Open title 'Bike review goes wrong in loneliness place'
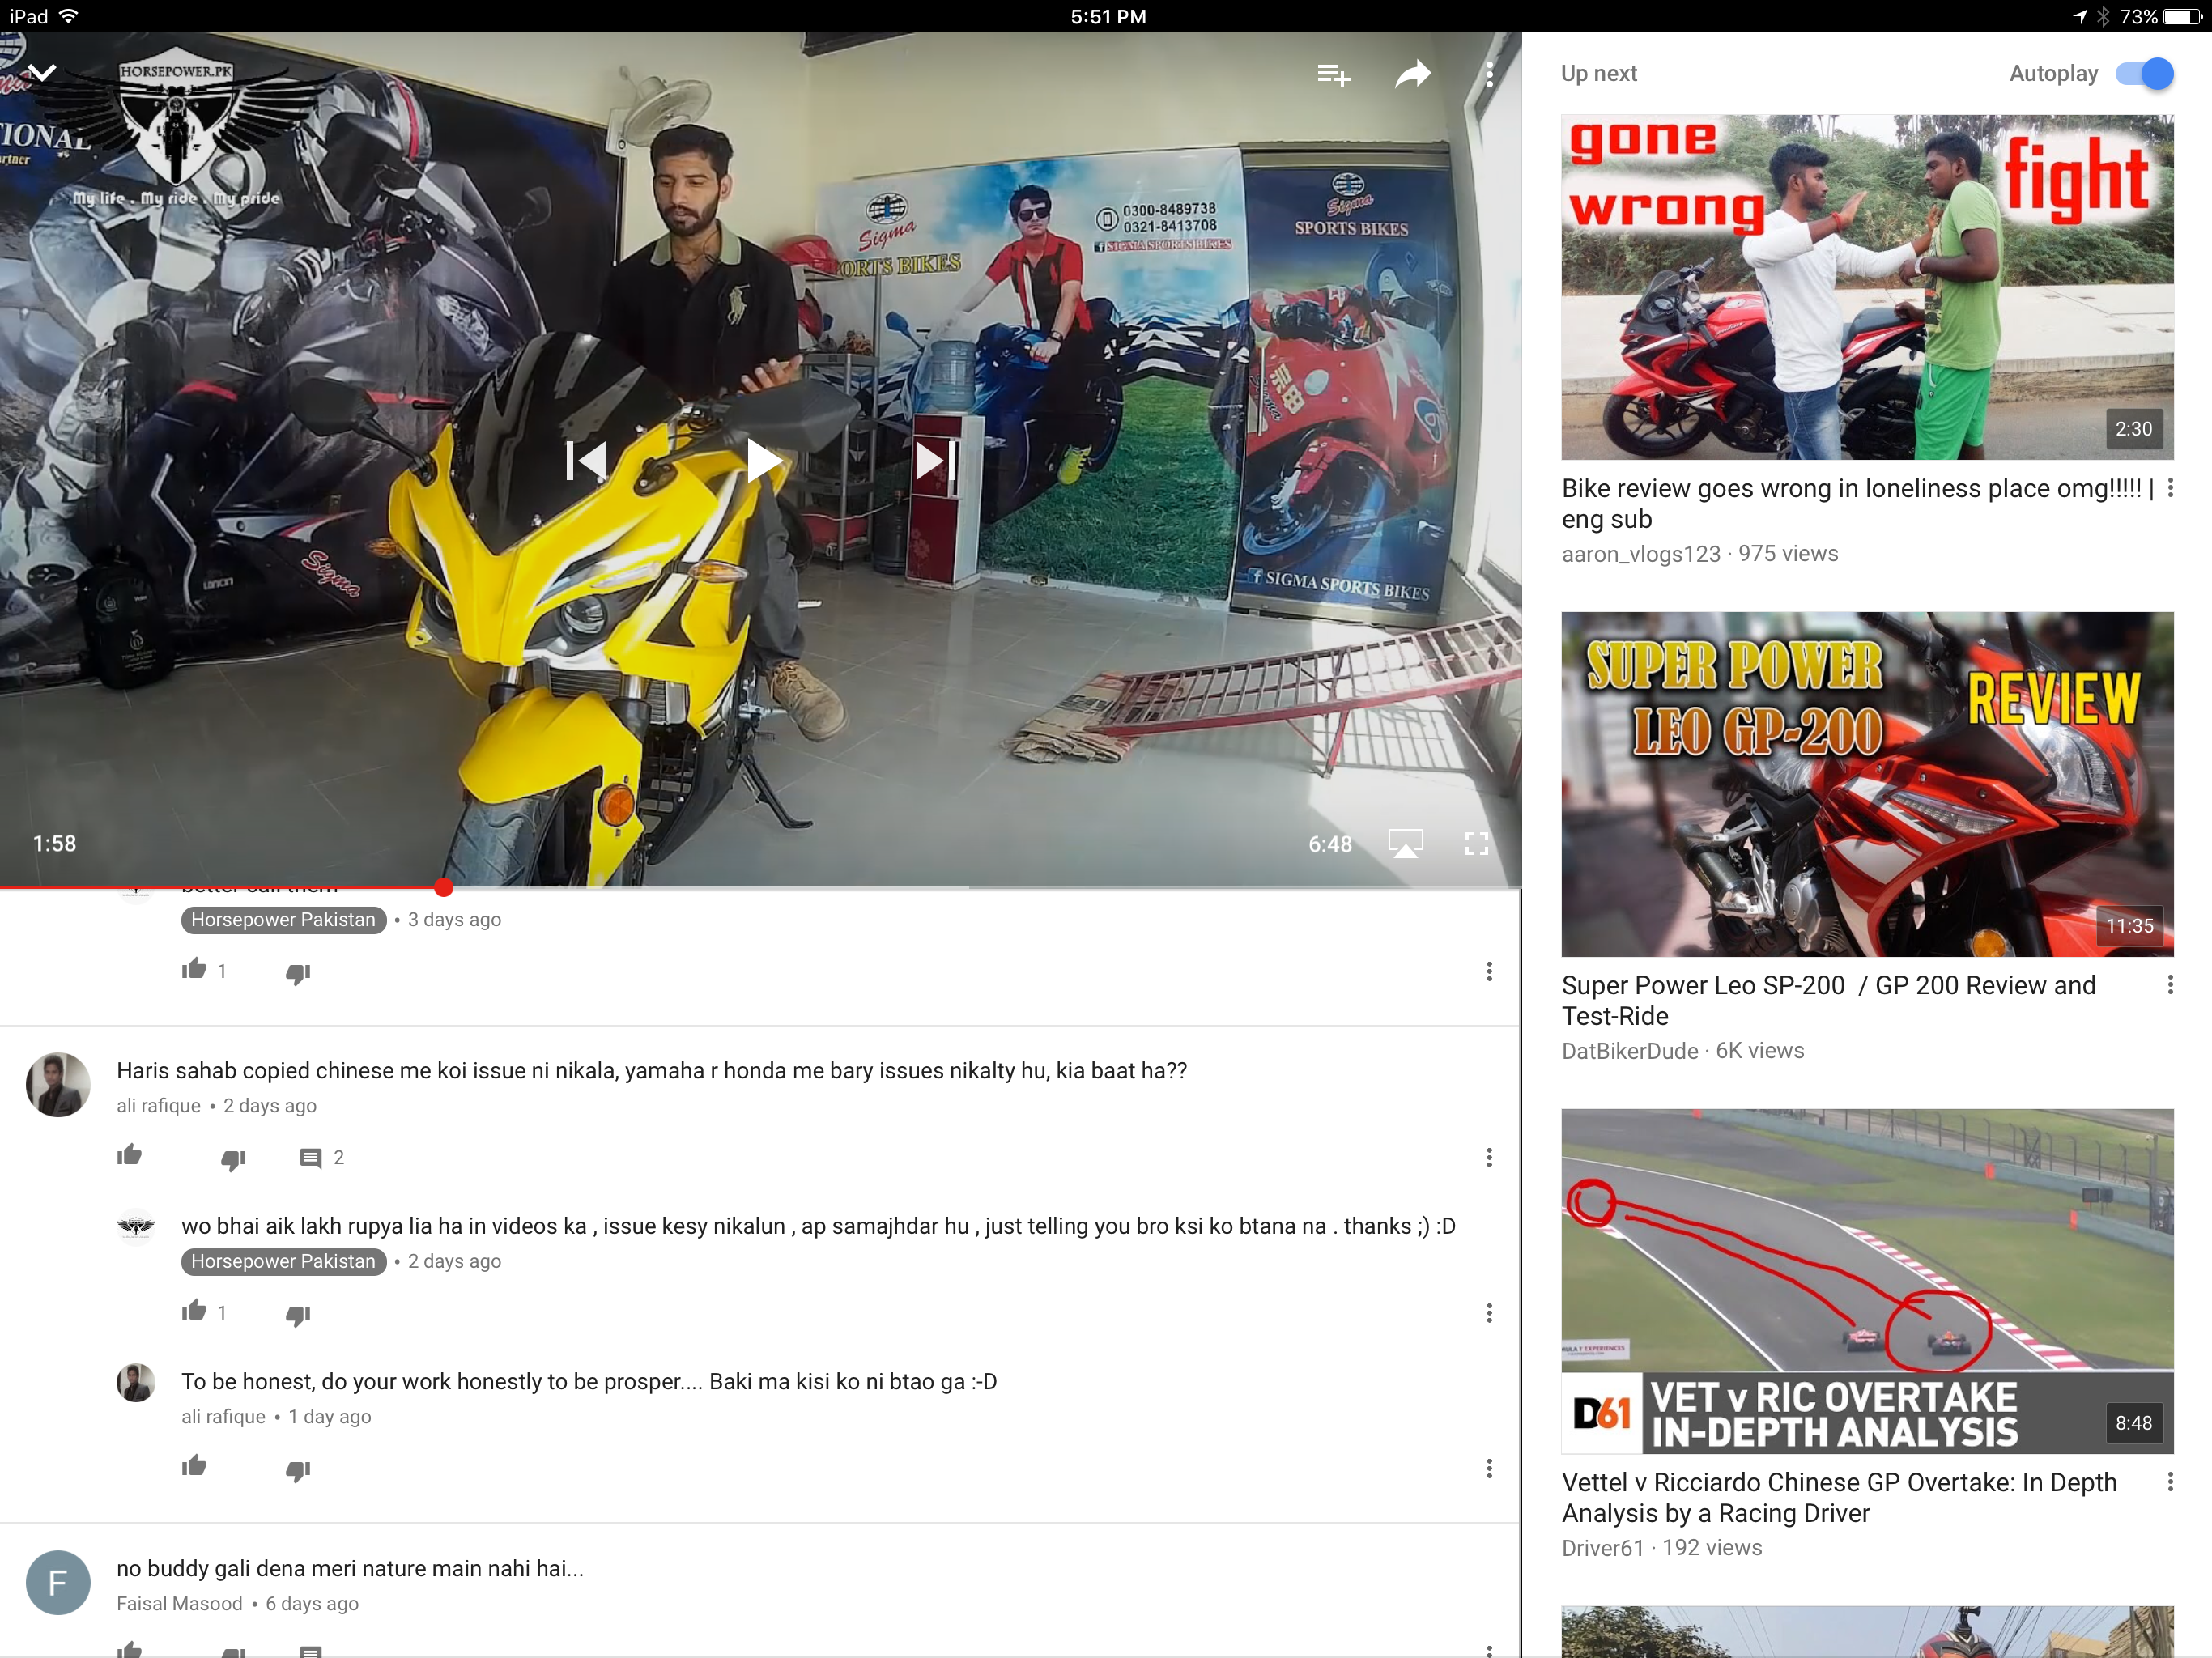The image size is (2212, 1658). coord(1858,503)
